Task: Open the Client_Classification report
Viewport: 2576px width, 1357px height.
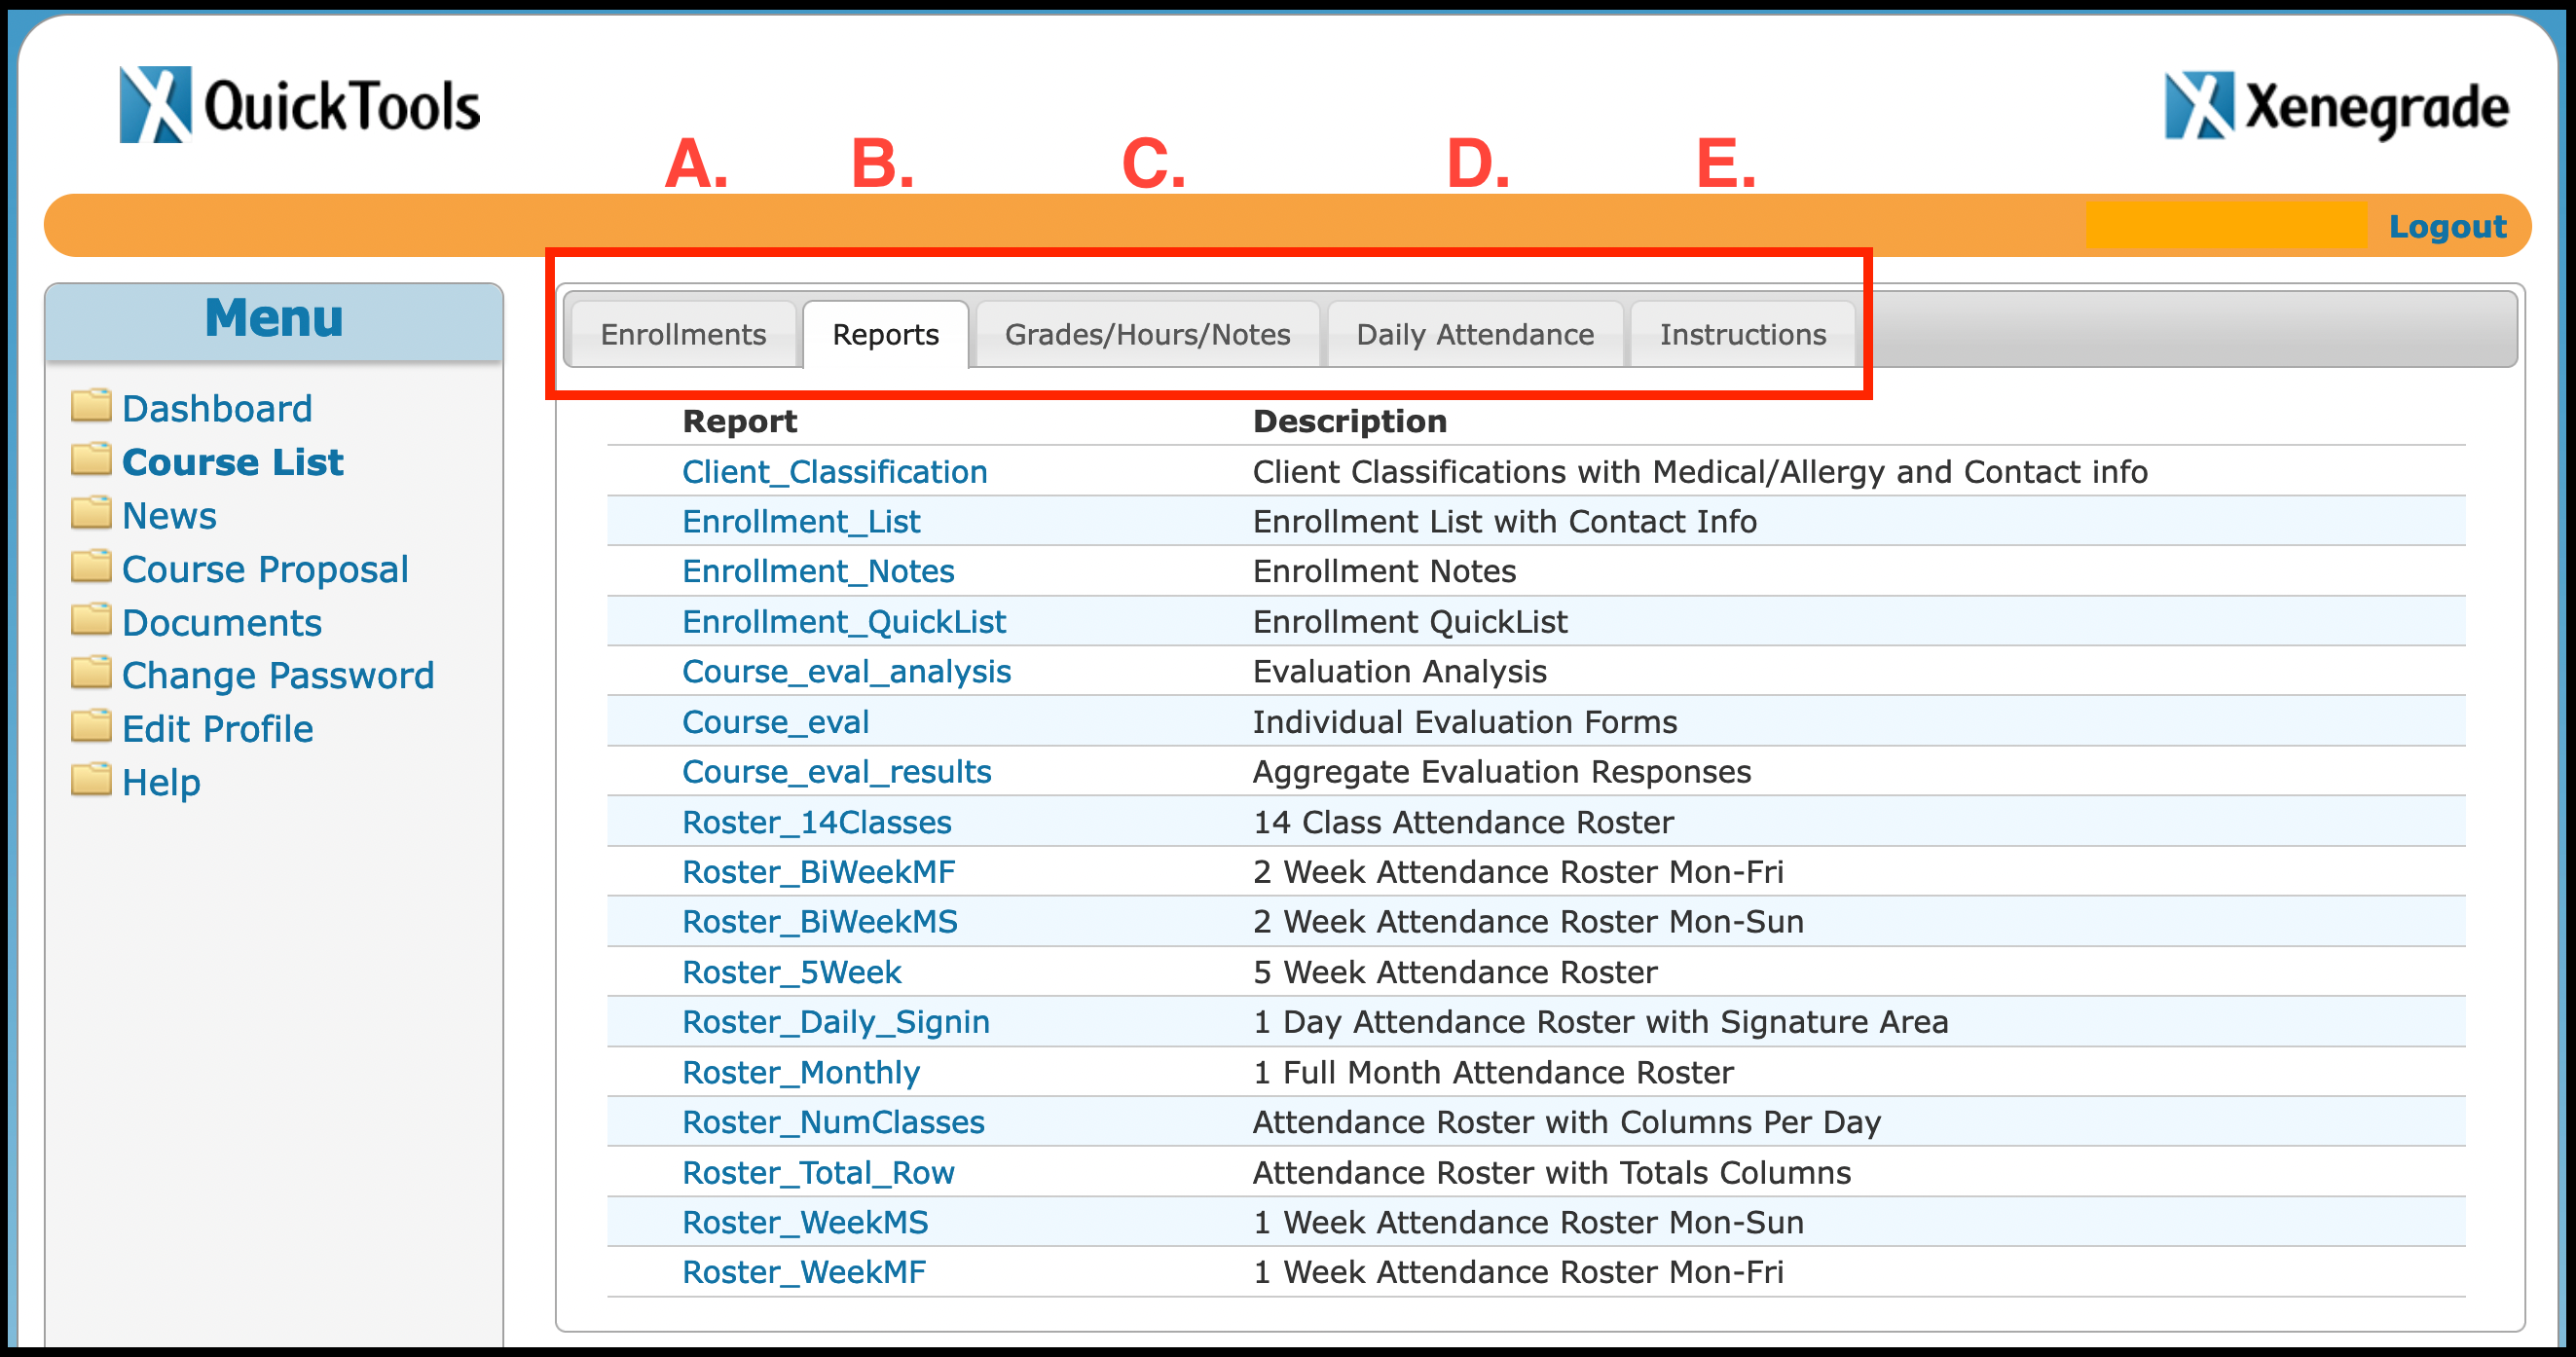Action: coord(835,471)
